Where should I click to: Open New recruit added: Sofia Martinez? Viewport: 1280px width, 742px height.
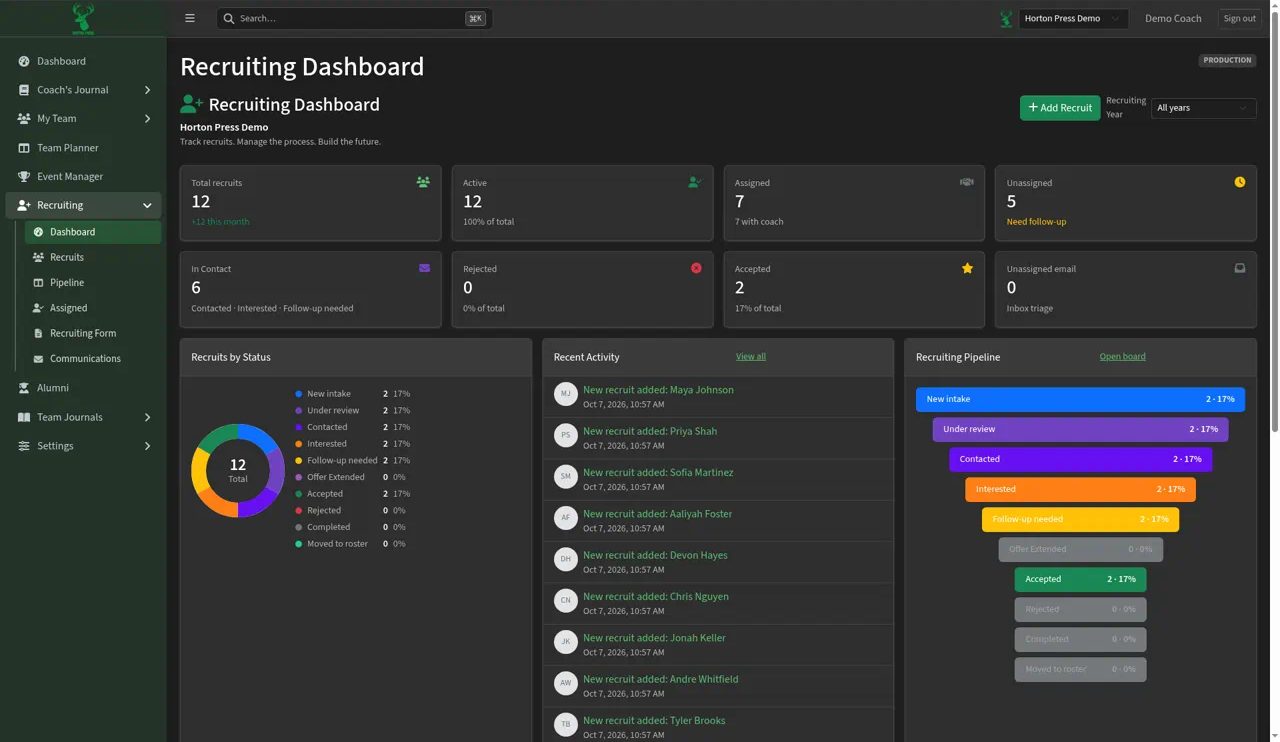[x=658, y=472]
